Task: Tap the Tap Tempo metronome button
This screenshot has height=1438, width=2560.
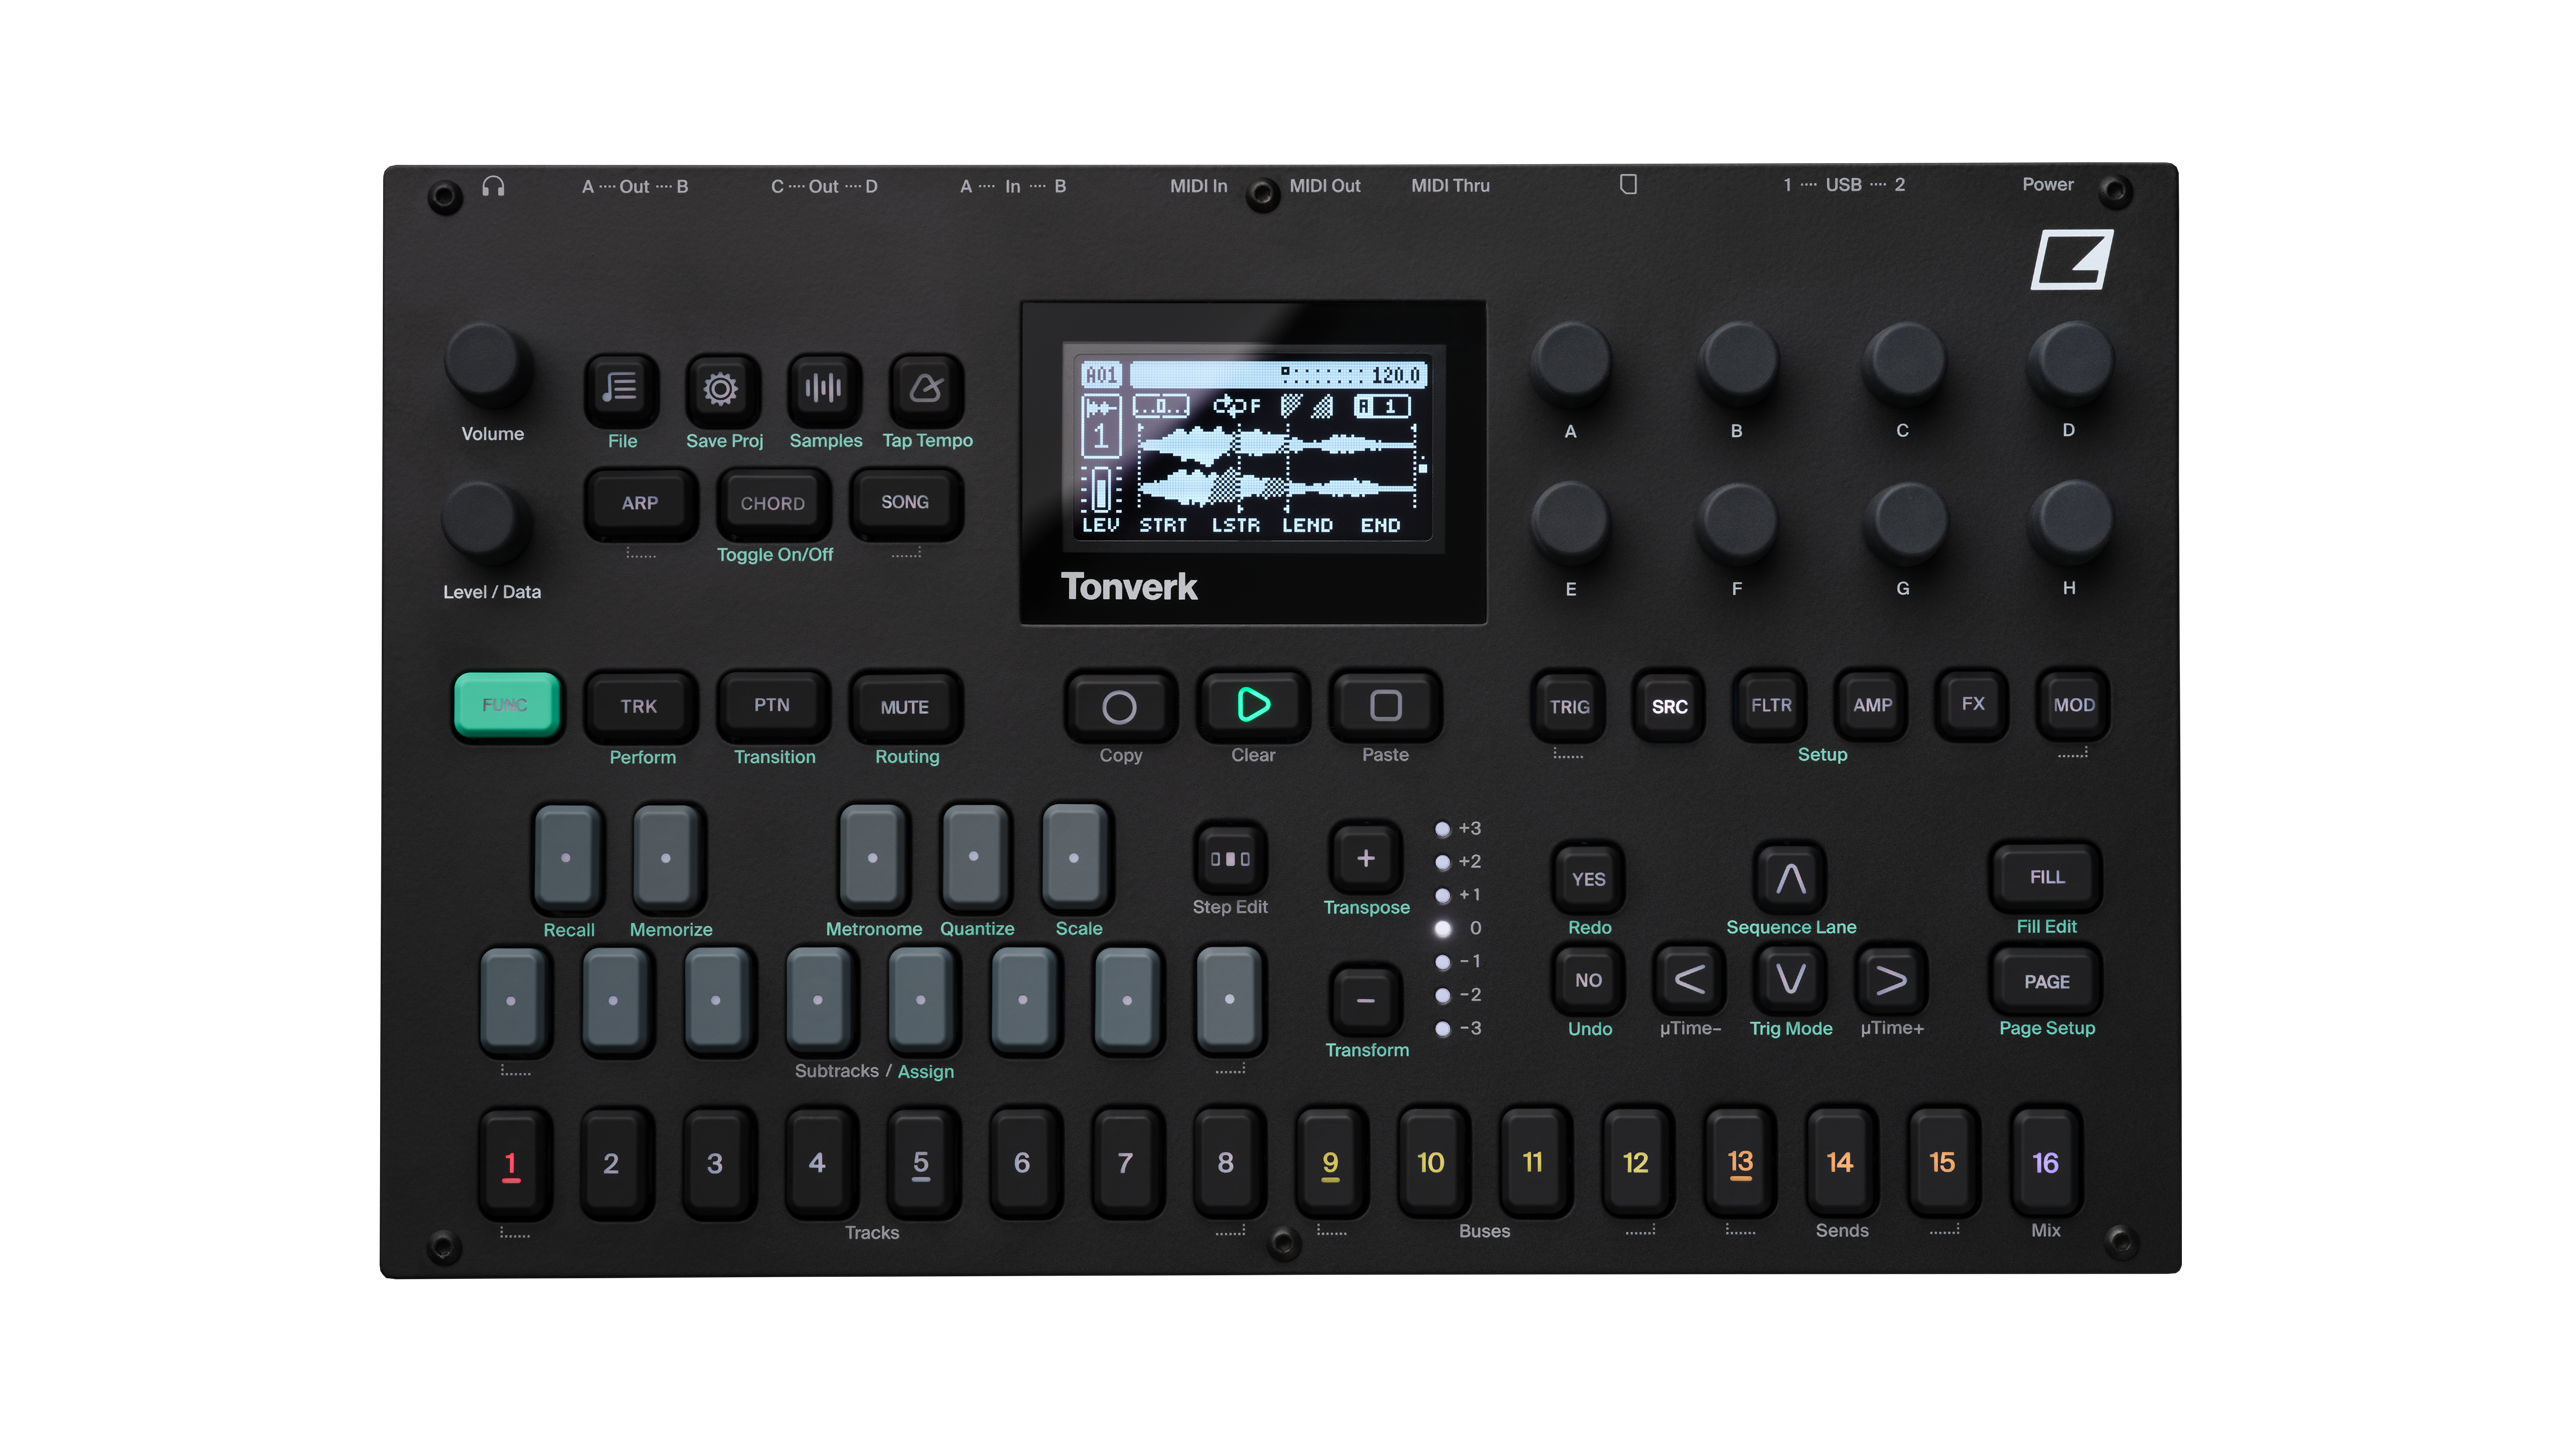Action: [x=926, y=388]
